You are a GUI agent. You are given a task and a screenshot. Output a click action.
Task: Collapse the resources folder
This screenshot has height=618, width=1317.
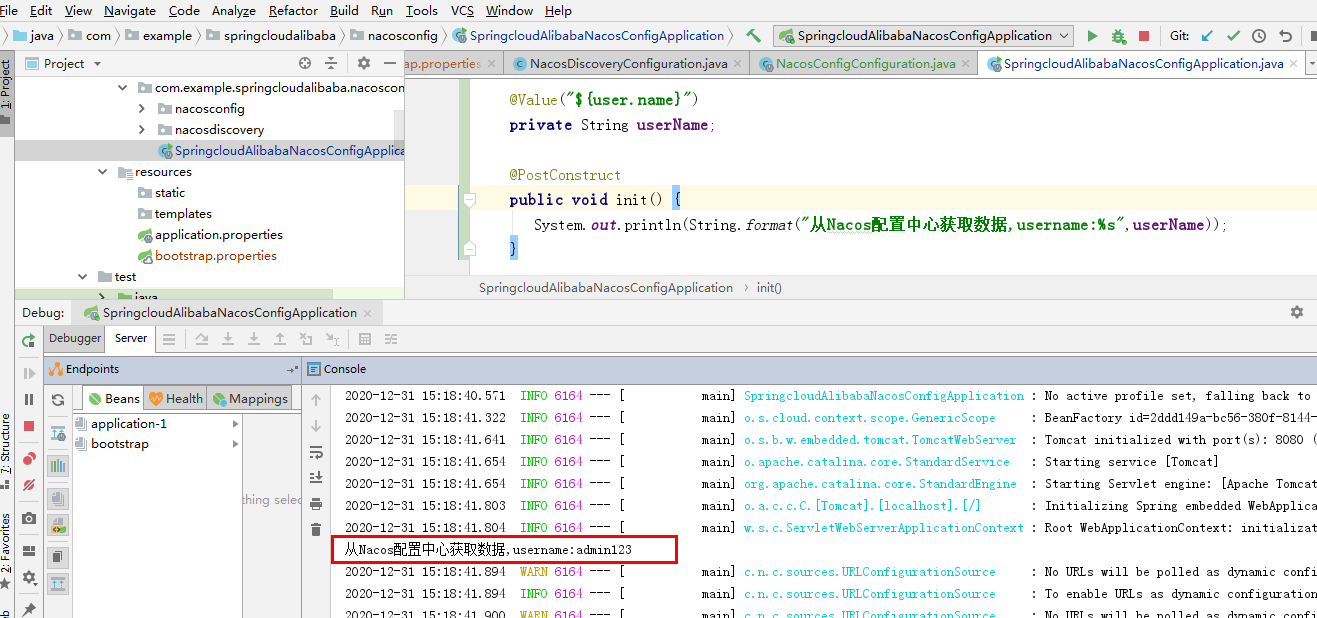[x=103, y=172]
